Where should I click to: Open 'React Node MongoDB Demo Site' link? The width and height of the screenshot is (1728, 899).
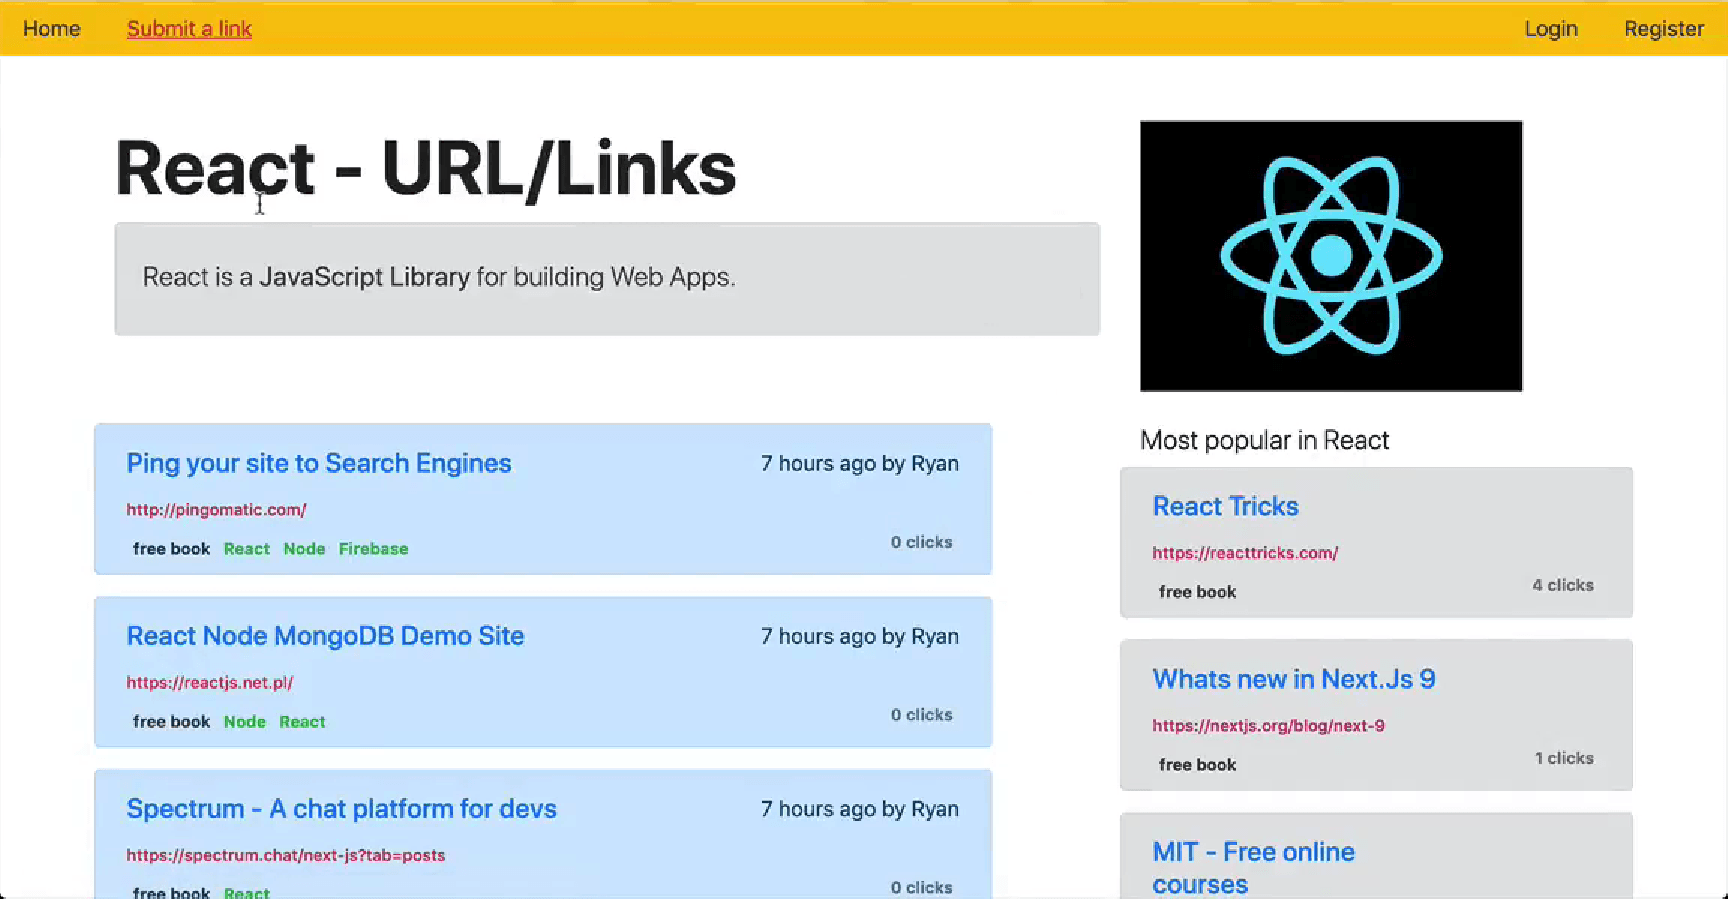[325, 636]
